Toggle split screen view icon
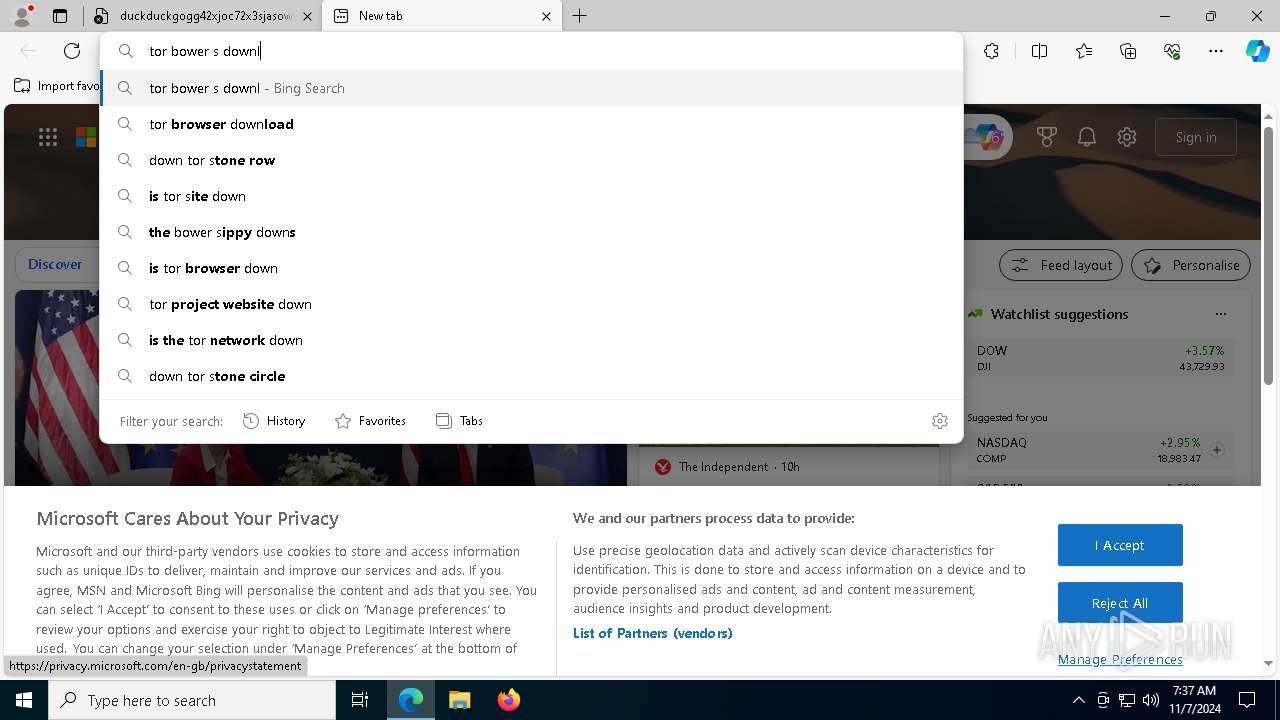 coord(1039,51)
